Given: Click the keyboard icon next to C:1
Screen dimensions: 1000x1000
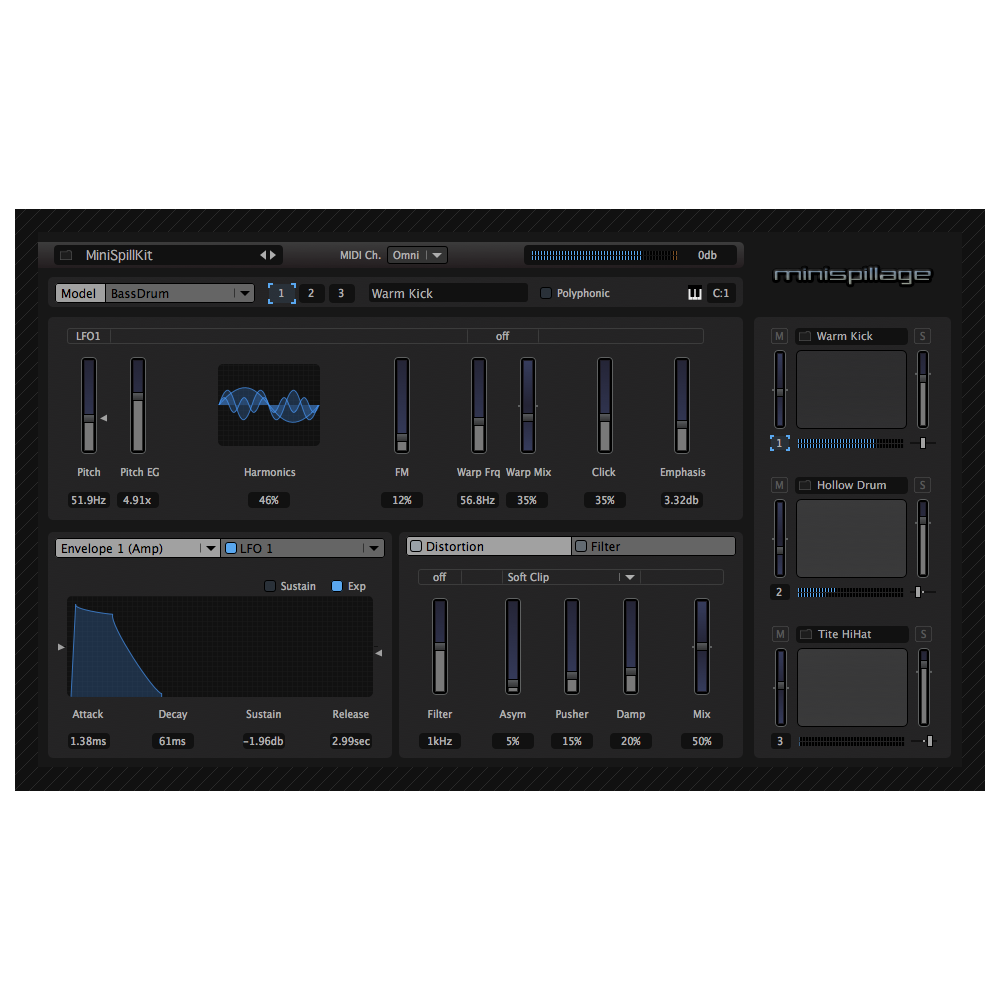Looking at the screenshot, I should coord(695,293).
